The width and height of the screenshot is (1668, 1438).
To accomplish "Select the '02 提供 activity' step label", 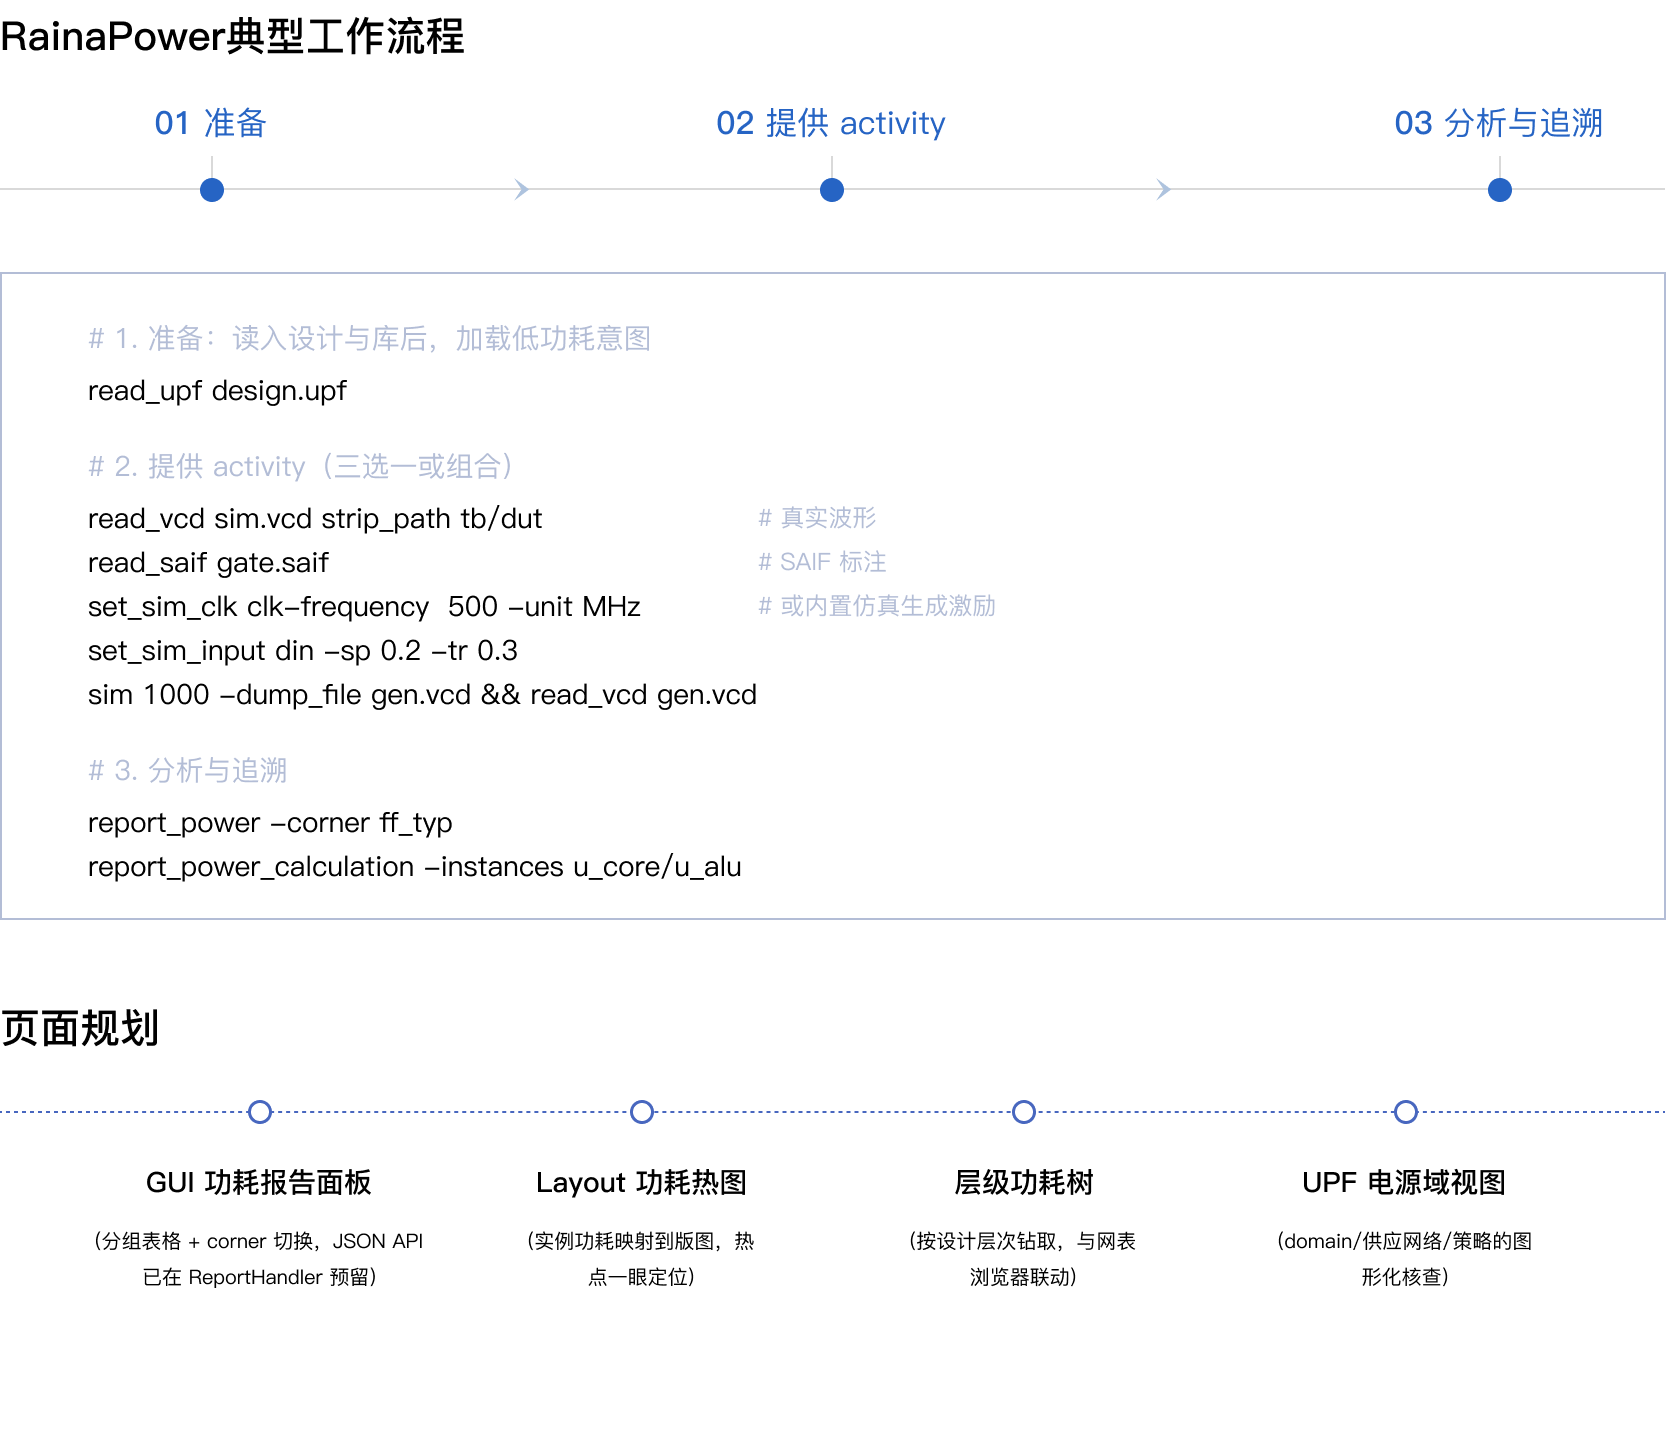I will pyautogui.click(x=831, y=123).
